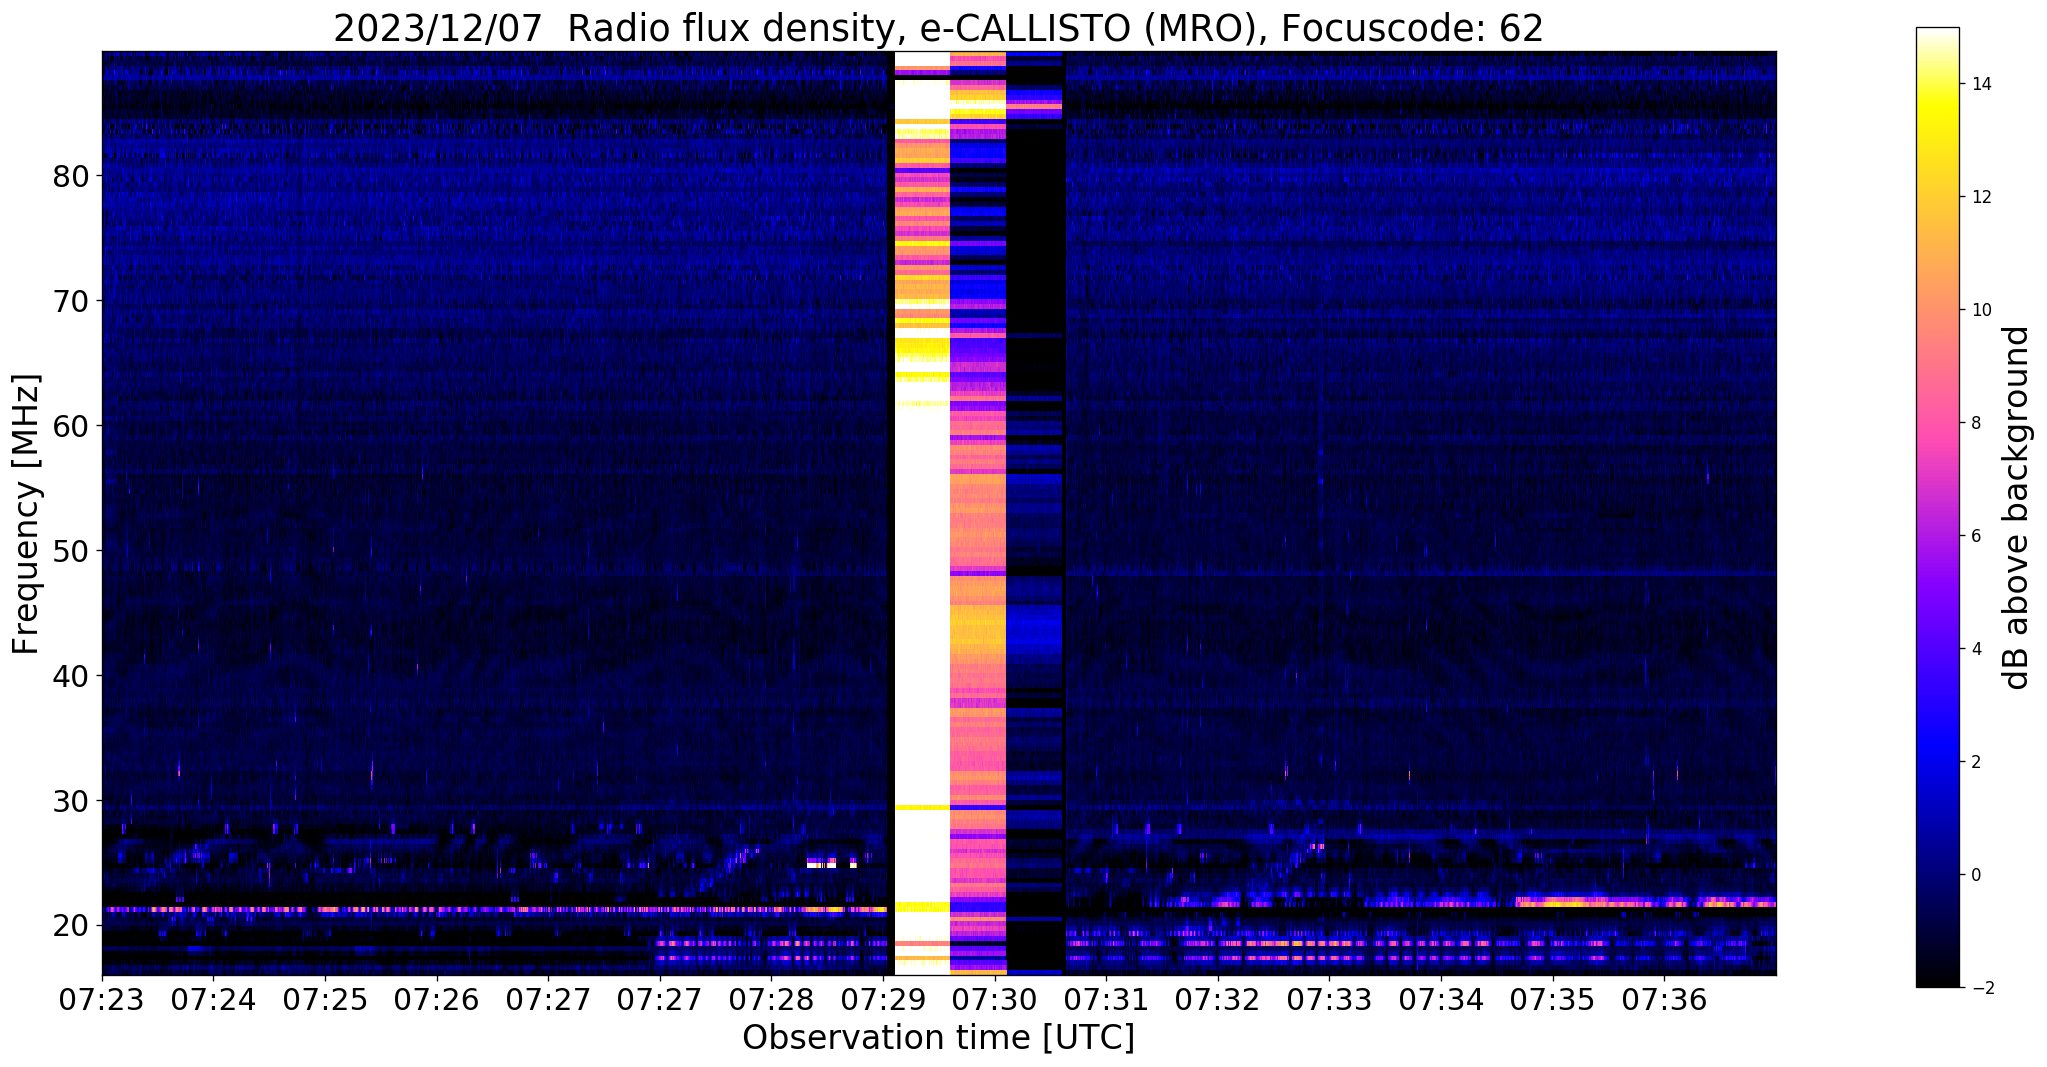Screen dimensions: 2047x1067
Task: Click the 80 MHz frequency tick label
Action: click(x=71, y=176)
